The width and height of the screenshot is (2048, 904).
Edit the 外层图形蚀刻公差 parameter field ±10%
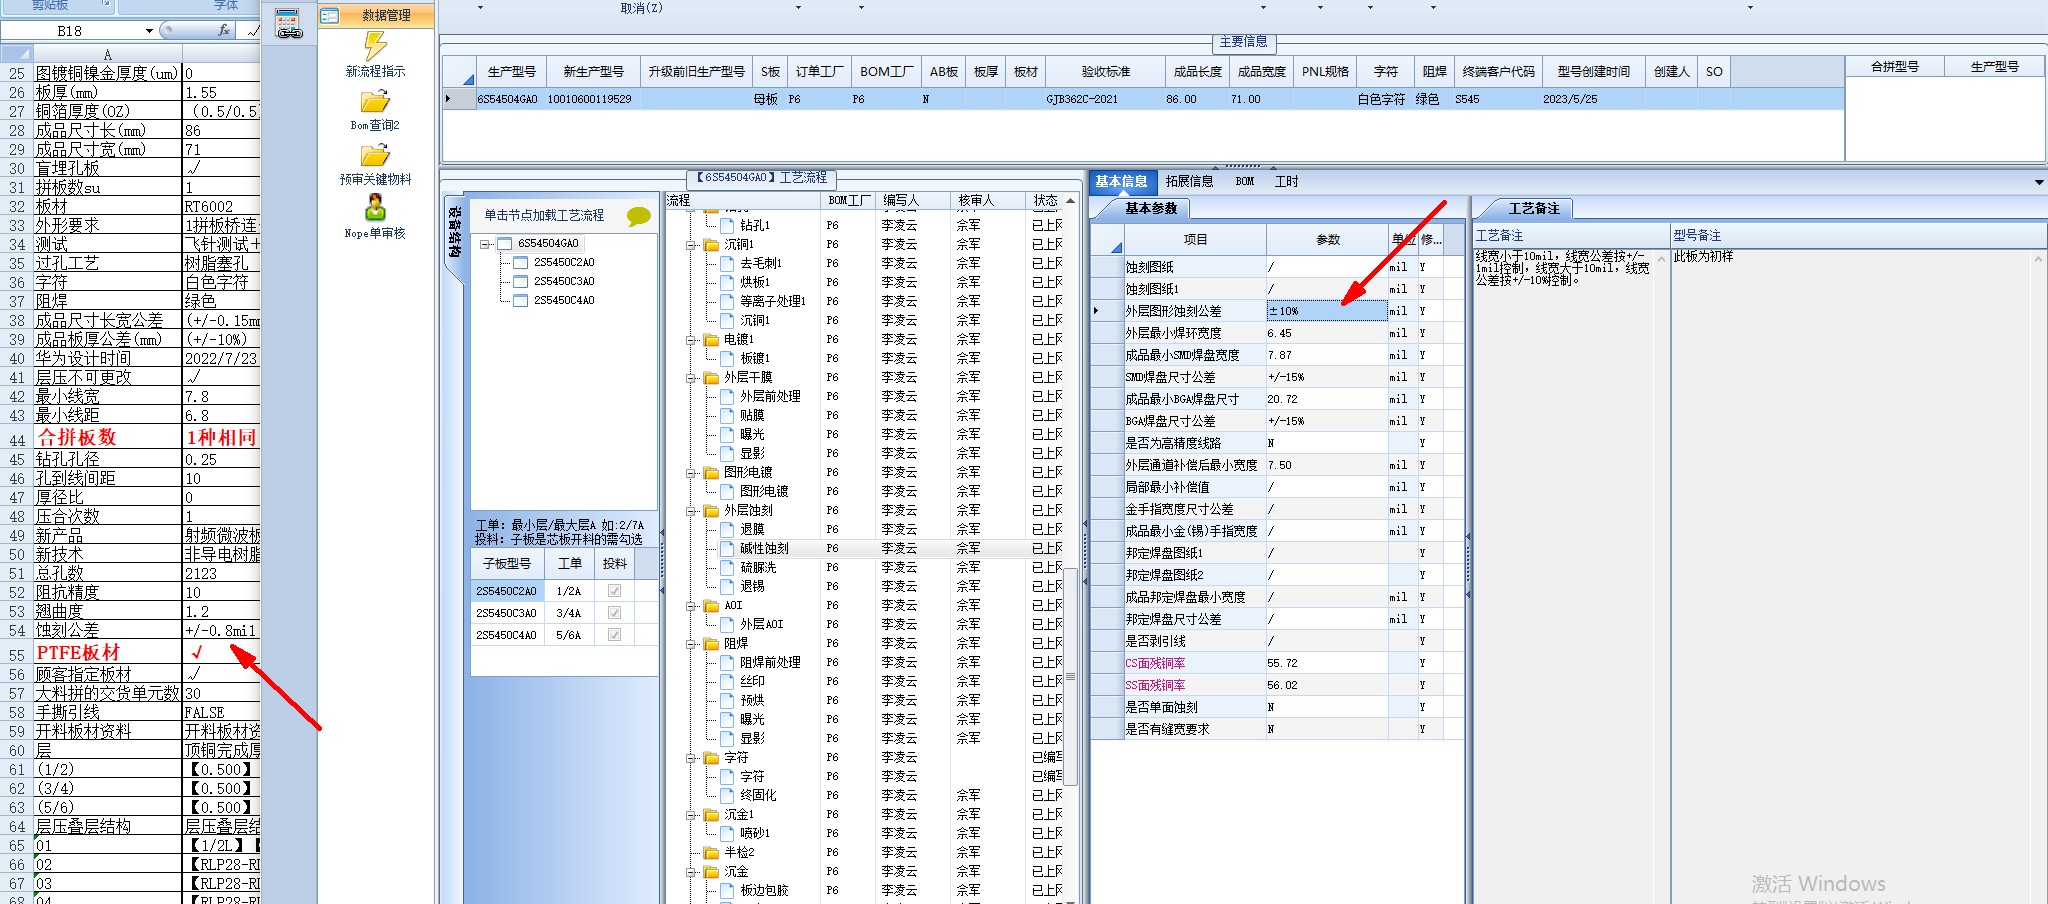point(1327,311)
